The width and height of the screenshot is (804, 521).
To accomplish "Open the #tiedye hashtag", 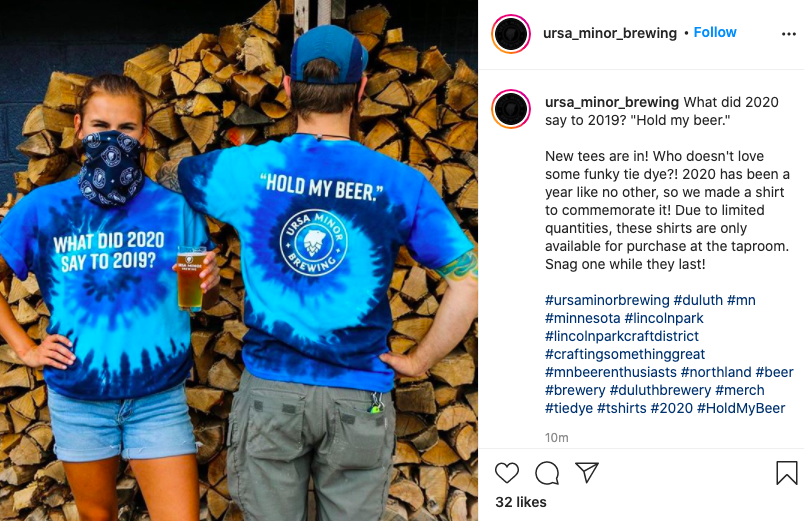I will click(x=569, y=408).
